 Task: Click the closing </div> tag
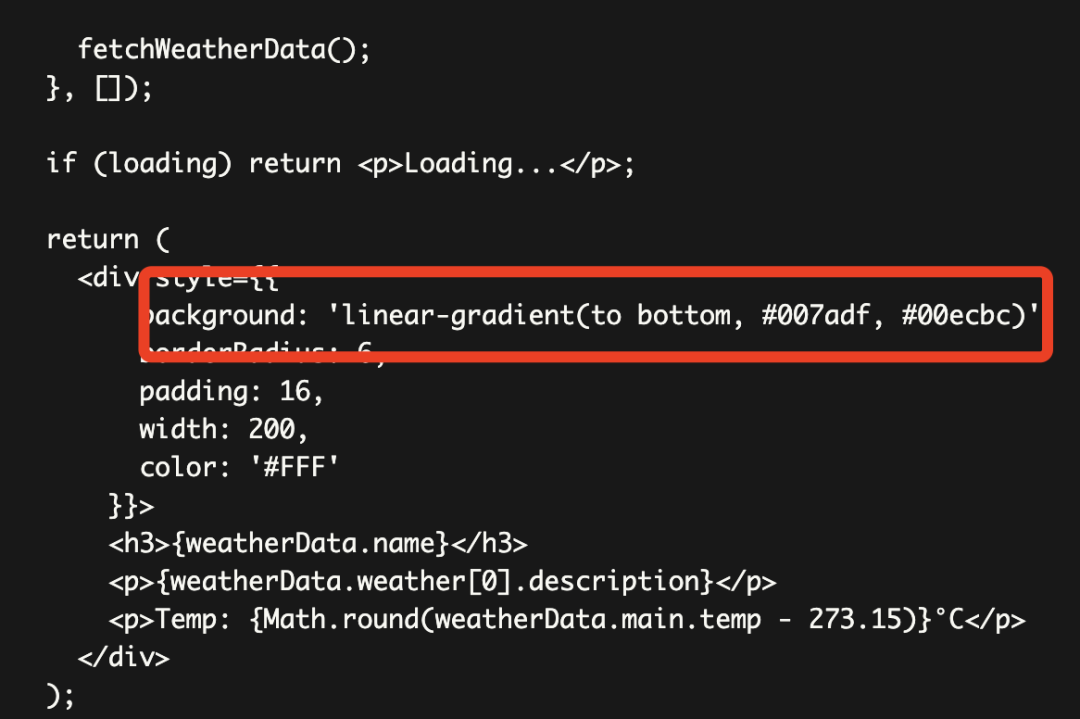123,657
